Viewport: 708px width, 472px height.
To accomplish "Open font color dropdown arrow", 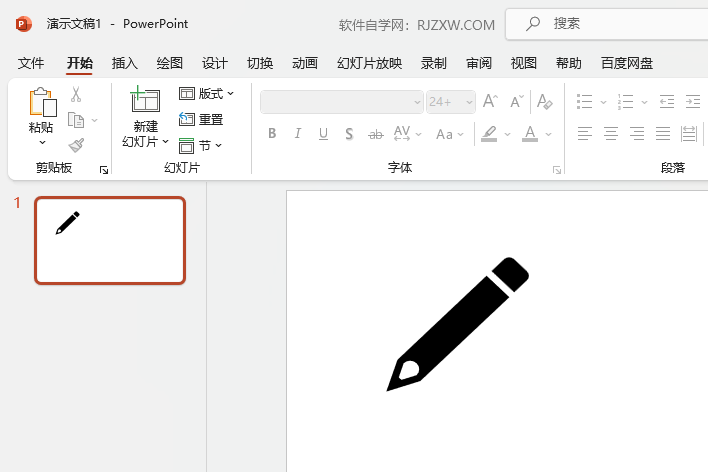I will pyautogui.click(x=549, y=134).
